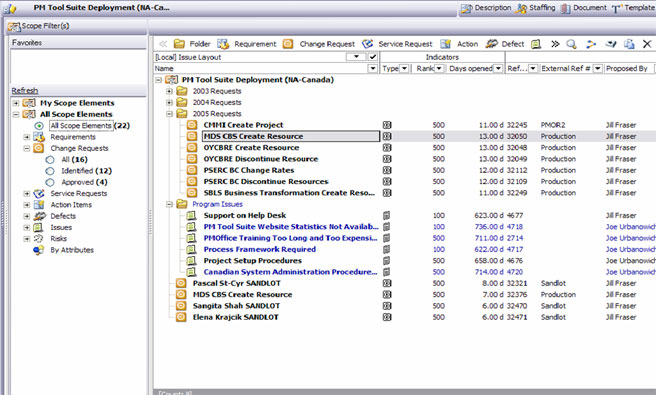Image resolution: width=656 pixels, height=395 pixels.
Task: Click the Risks icon in scope tree
Action: click(38, 239)
